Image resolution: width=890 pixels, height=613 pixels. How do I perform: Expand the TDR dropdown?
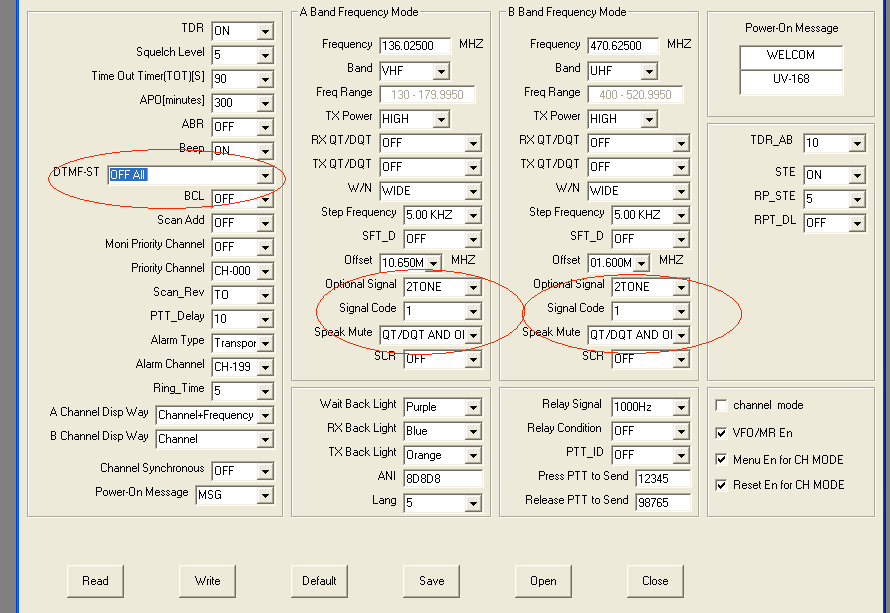pos(265,31)
